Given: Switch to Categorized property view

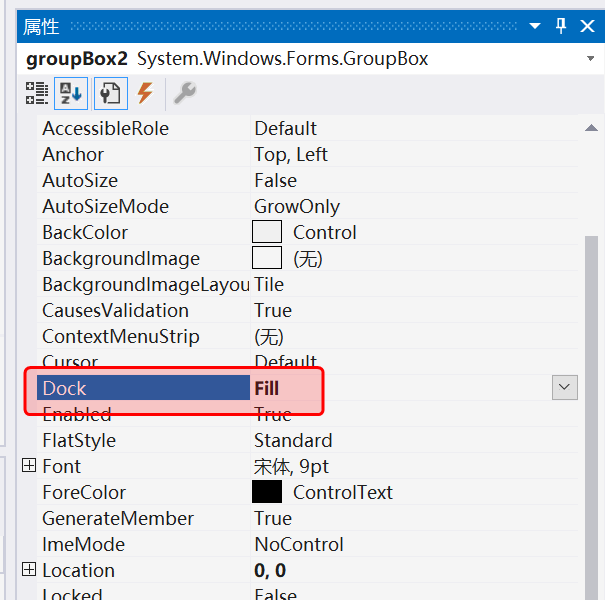Looking at the screenshot, I should pyautogui.click(x=36, y=94).
